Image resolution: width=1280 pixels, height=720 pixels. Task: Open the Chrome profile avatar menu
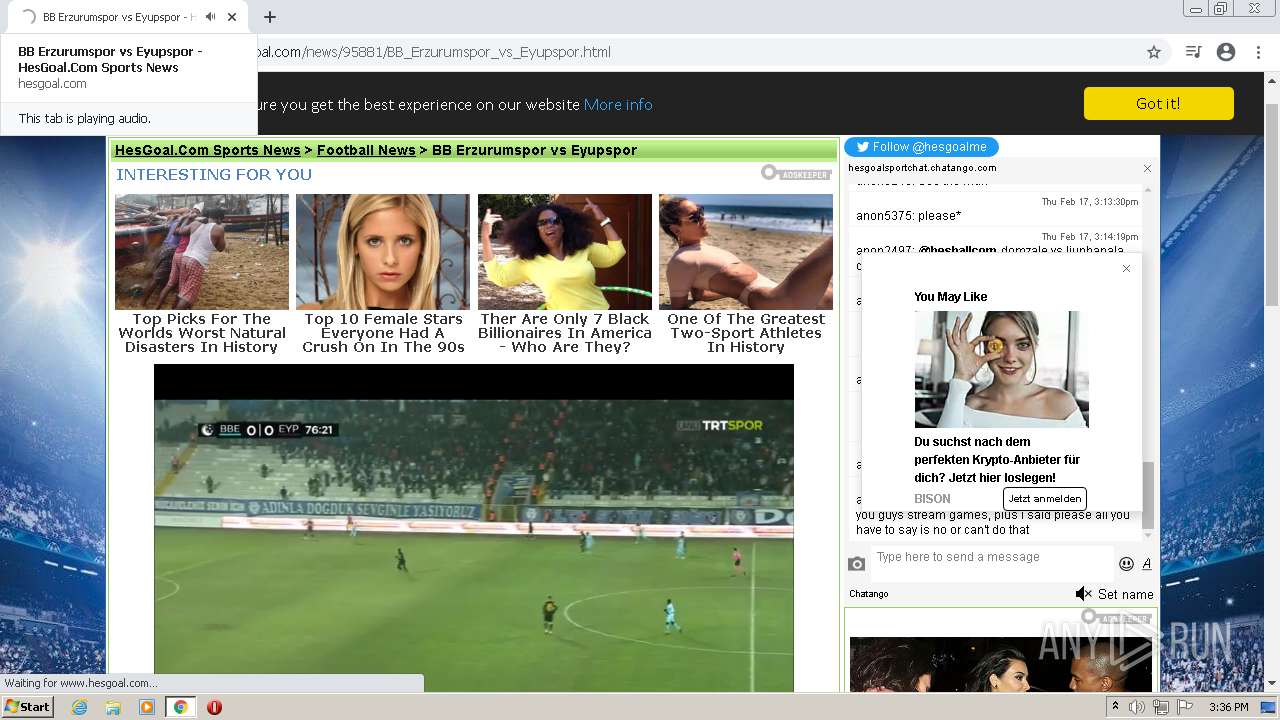point(1226,52)
